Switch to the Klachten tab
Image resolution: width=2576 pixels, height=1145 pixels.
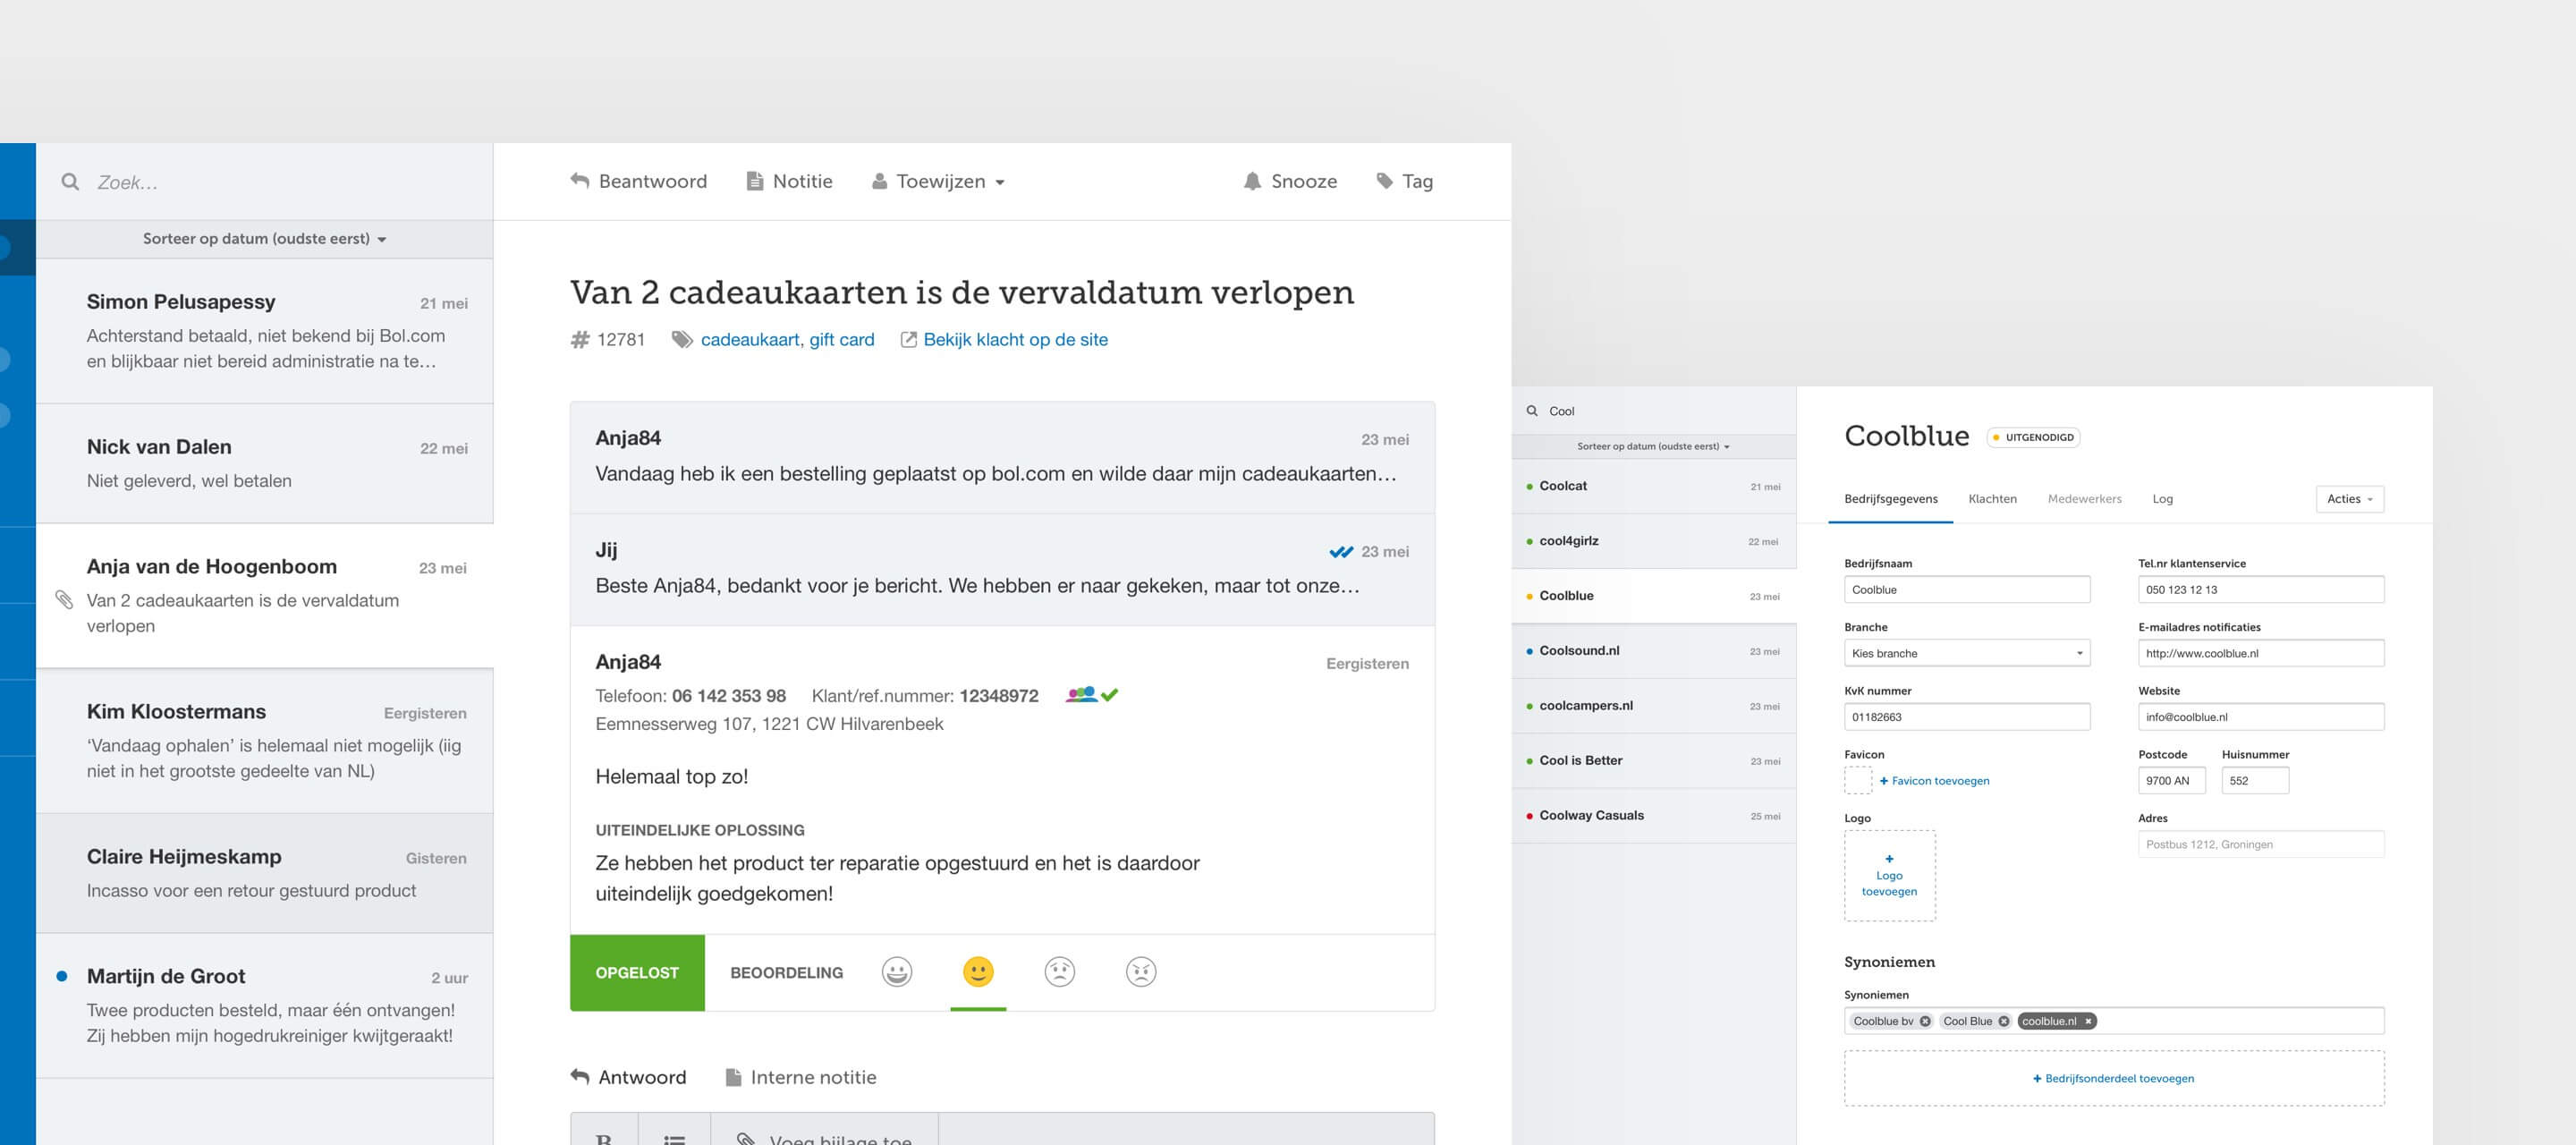tap(1992, 499)
